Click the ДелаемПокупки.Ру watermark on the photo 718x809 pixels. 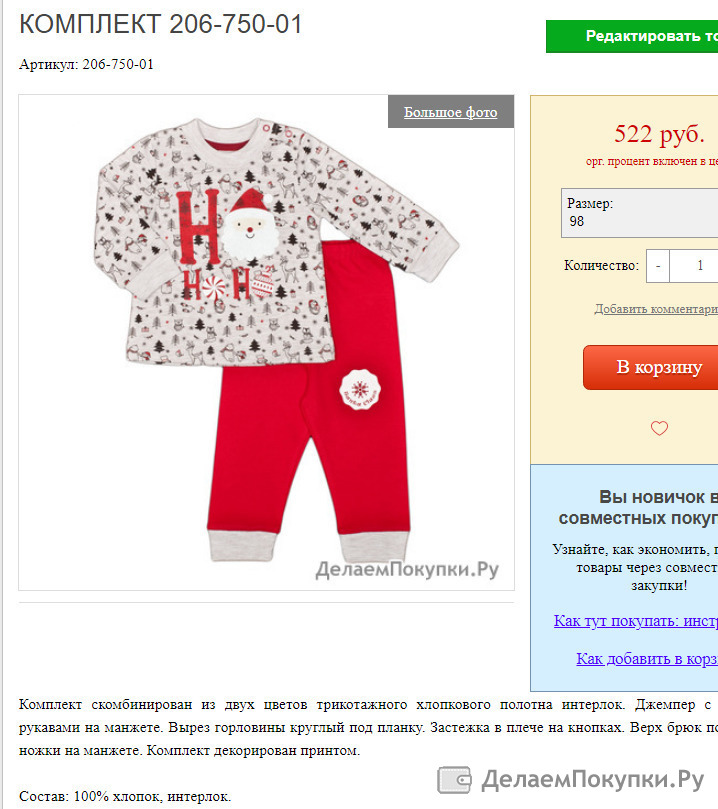[x=407, y=570]
